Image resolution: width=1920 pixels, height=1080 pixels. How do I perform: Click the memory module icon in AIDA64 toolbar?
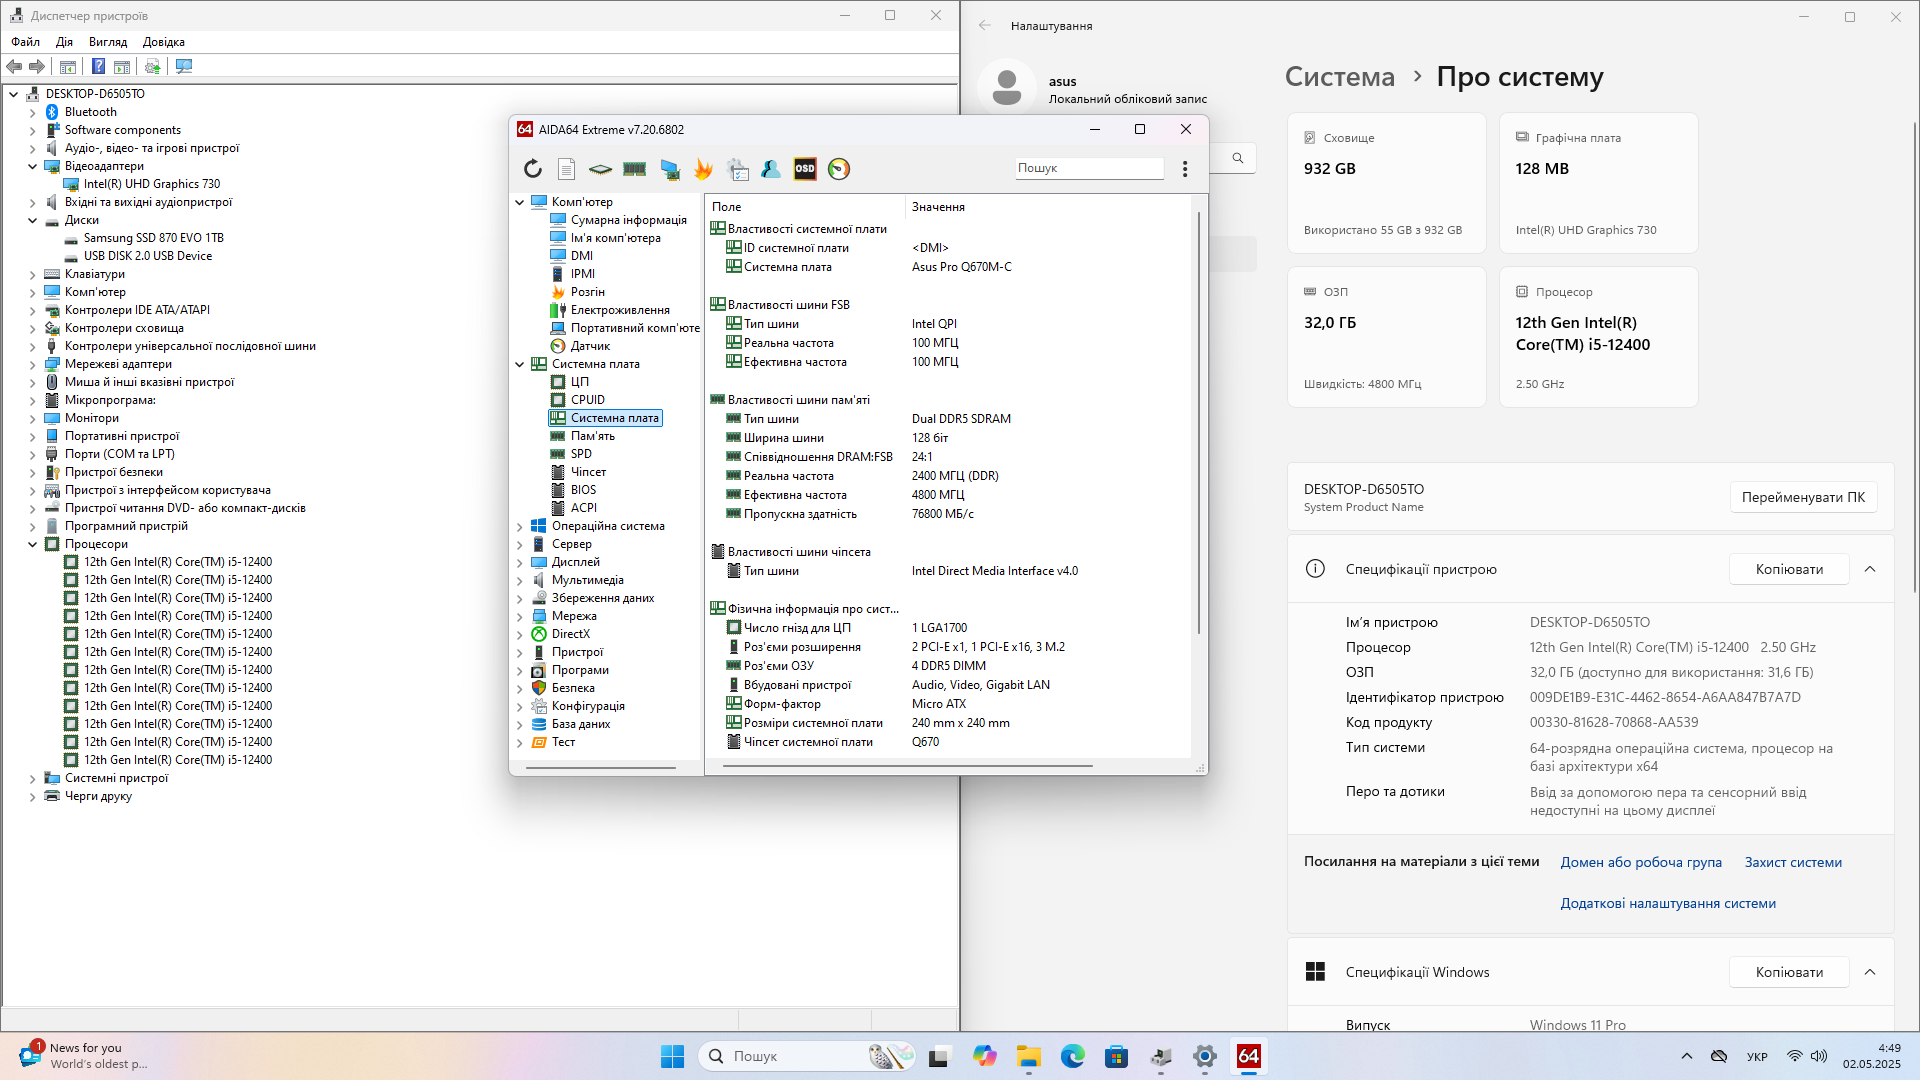[x=634, y=169]
